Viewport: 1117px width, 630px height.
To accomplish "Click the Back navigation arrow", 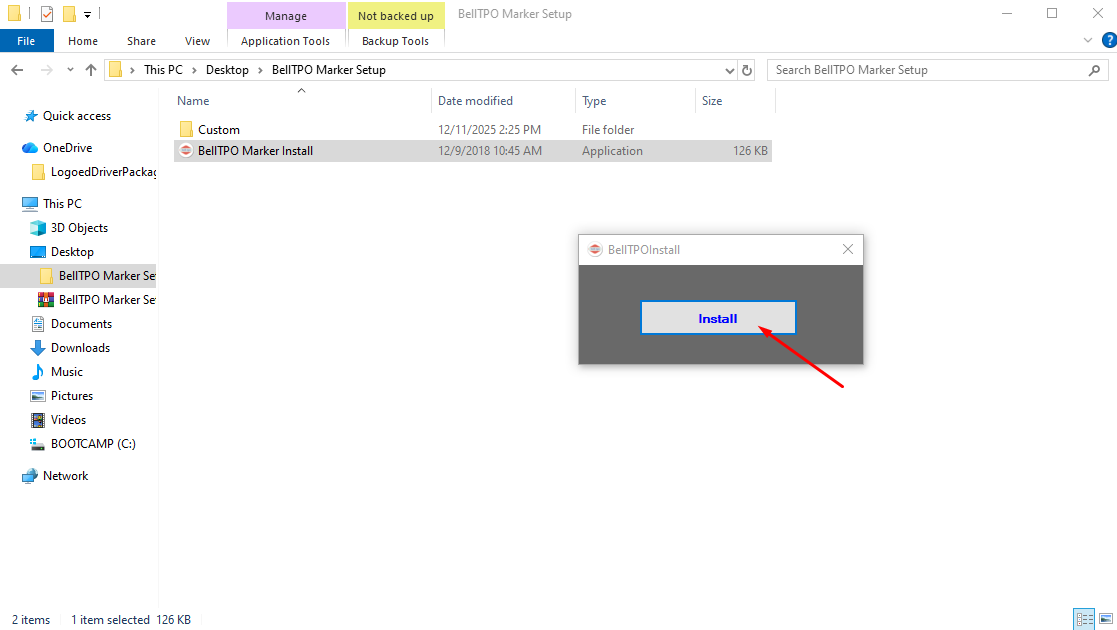I will coord(17,70).
